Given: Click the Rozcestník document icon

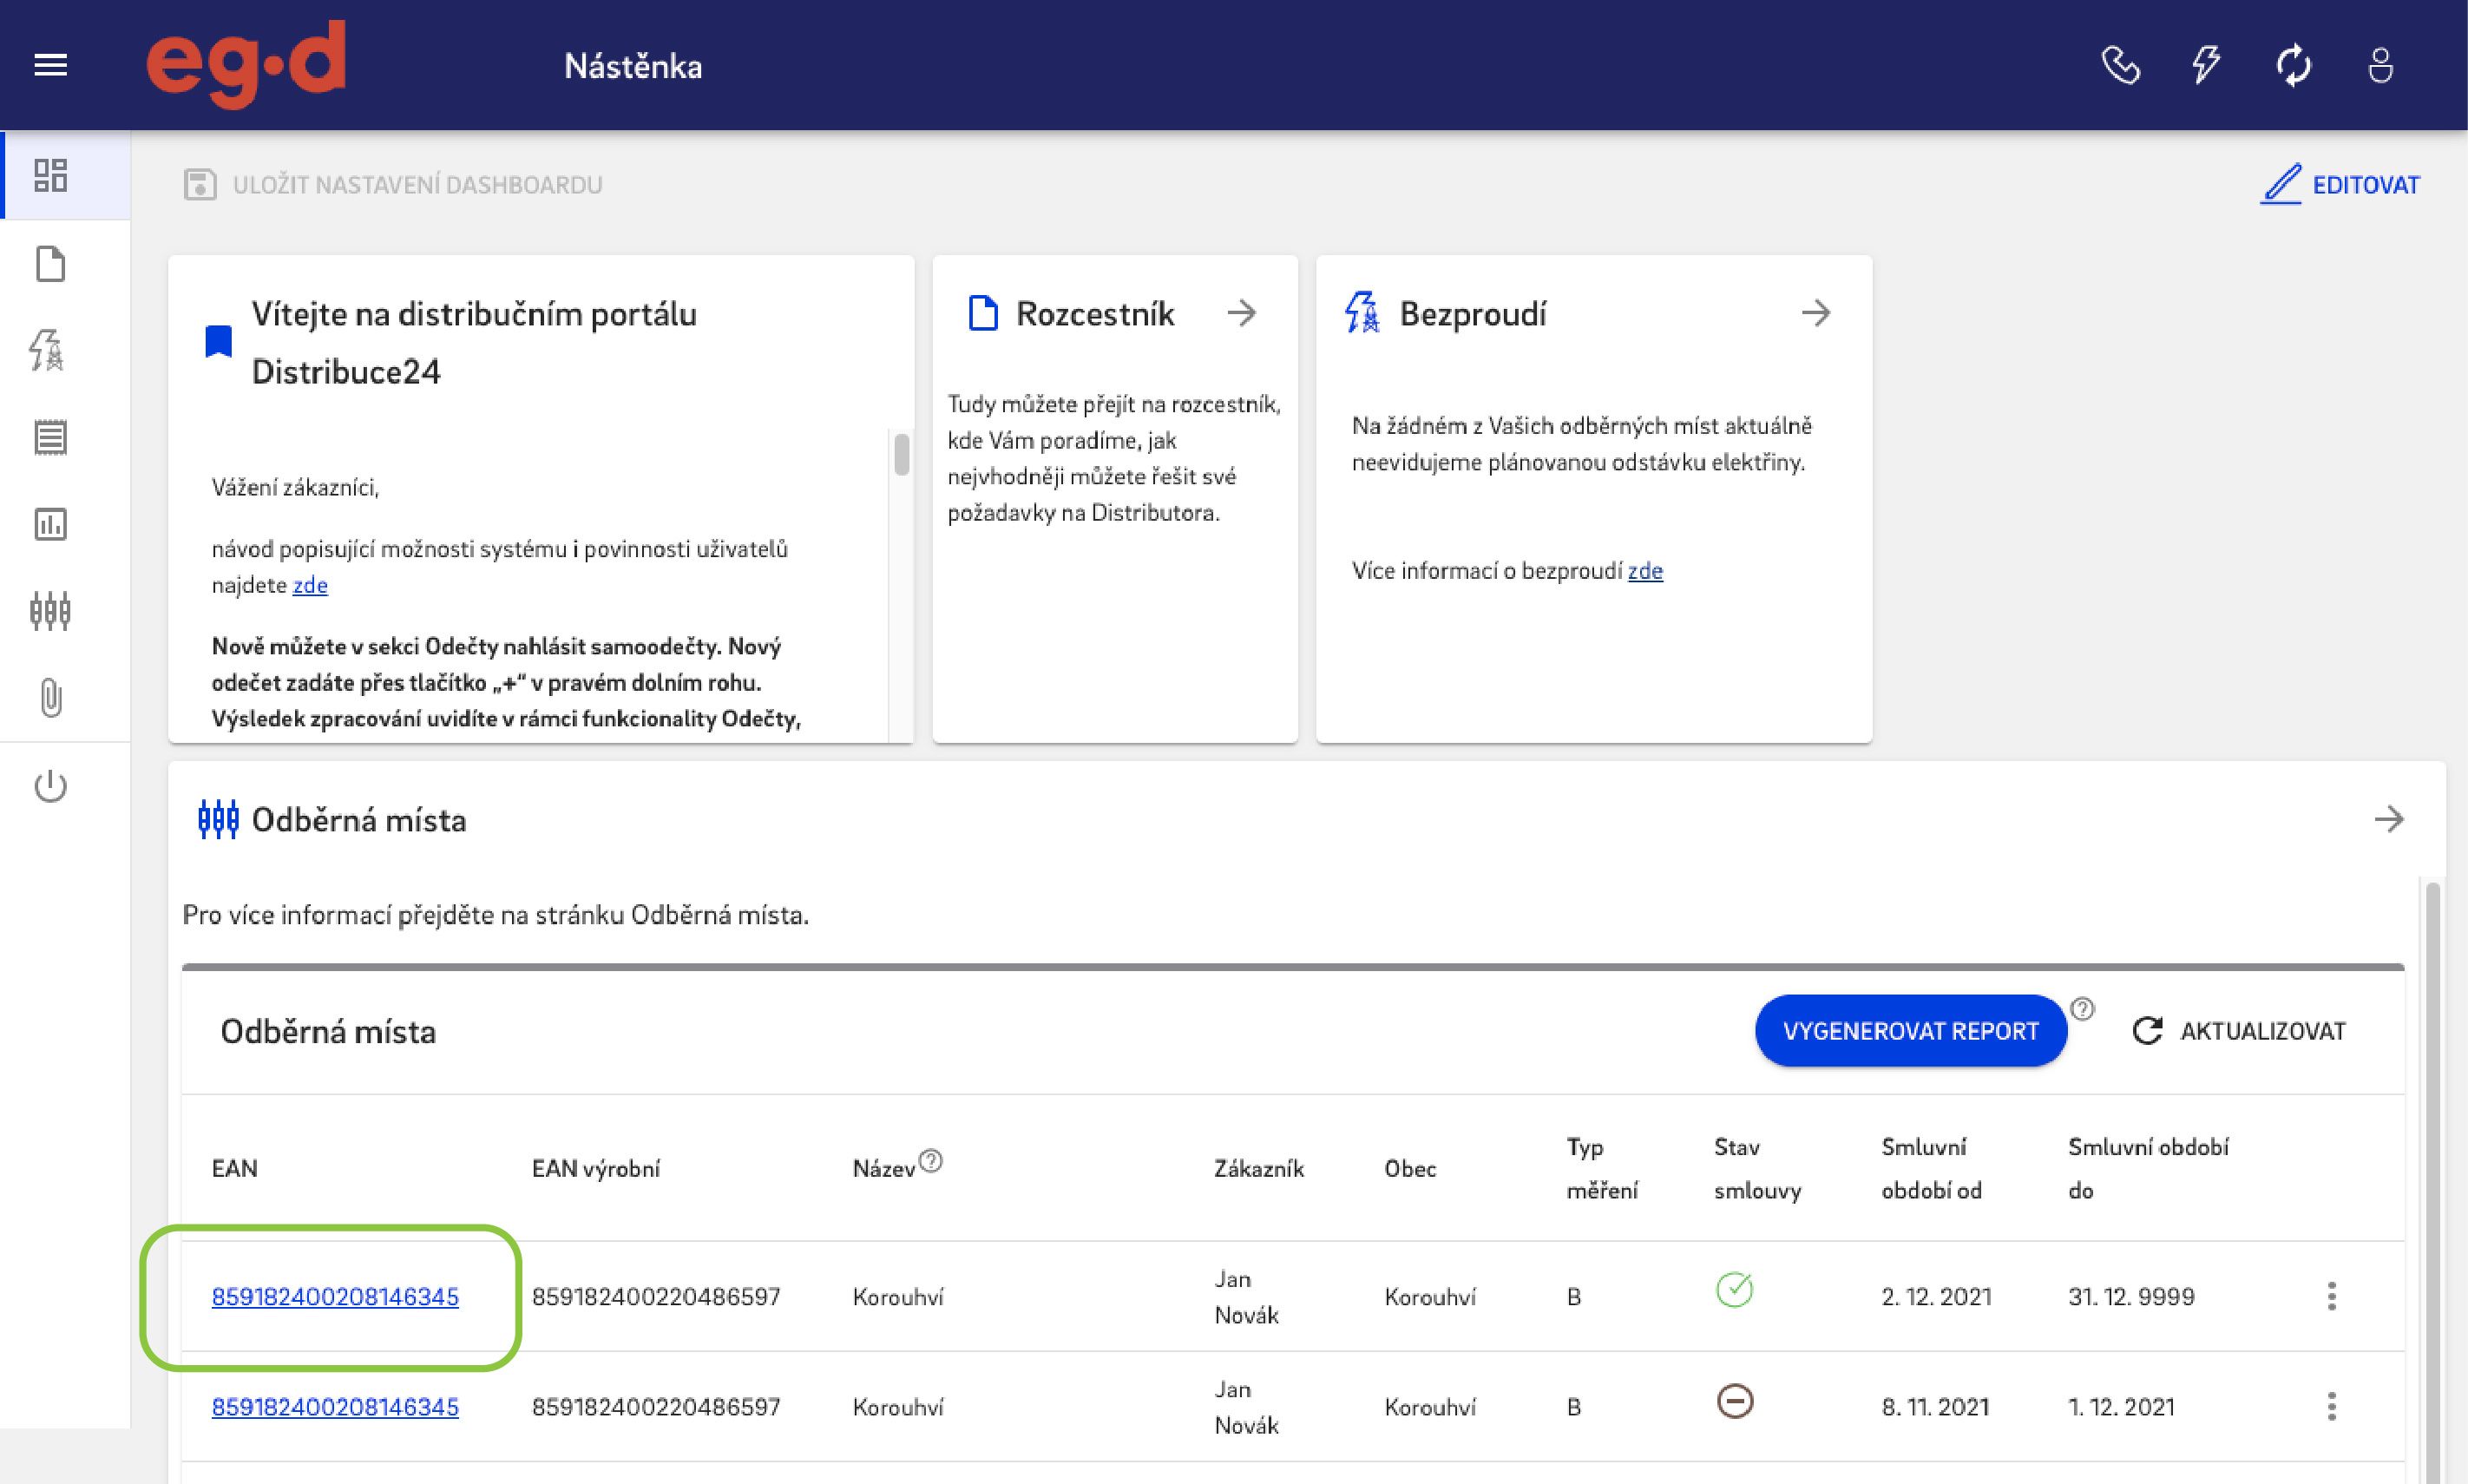Looking at the screenshot, I should [983, 313].
